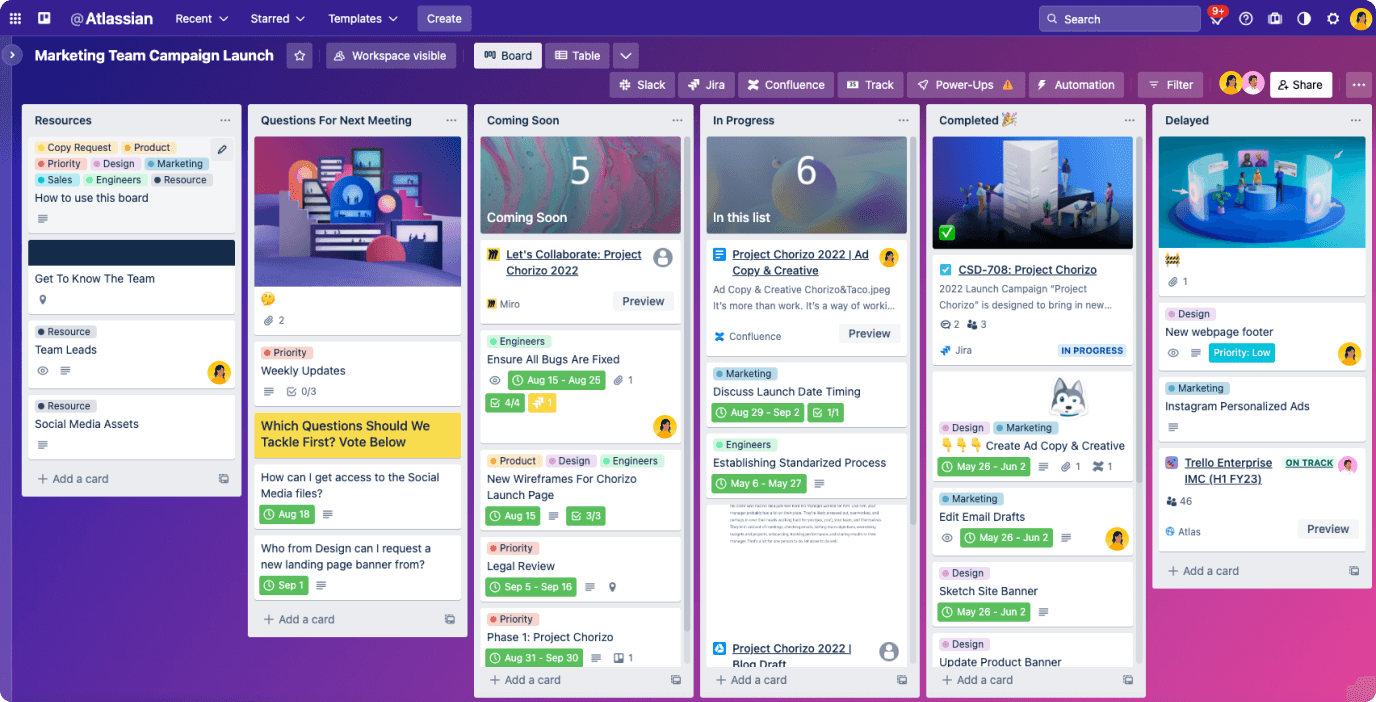
Task: Uncheck the completed box on CSD-708 card
Action: coord(945,269)
